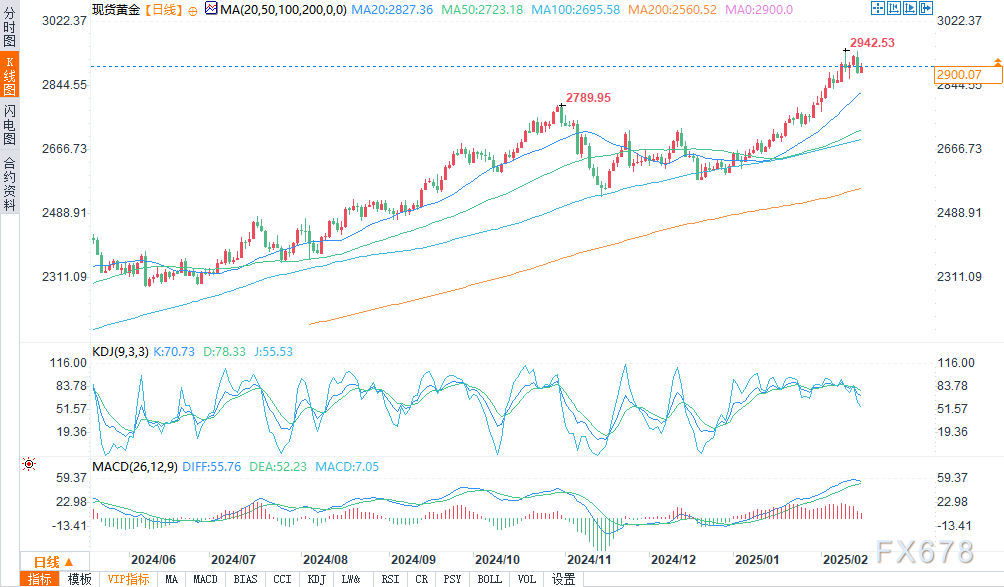
Task: Open the 【日线】 period selector in title
Action: [x=161, y=9]
